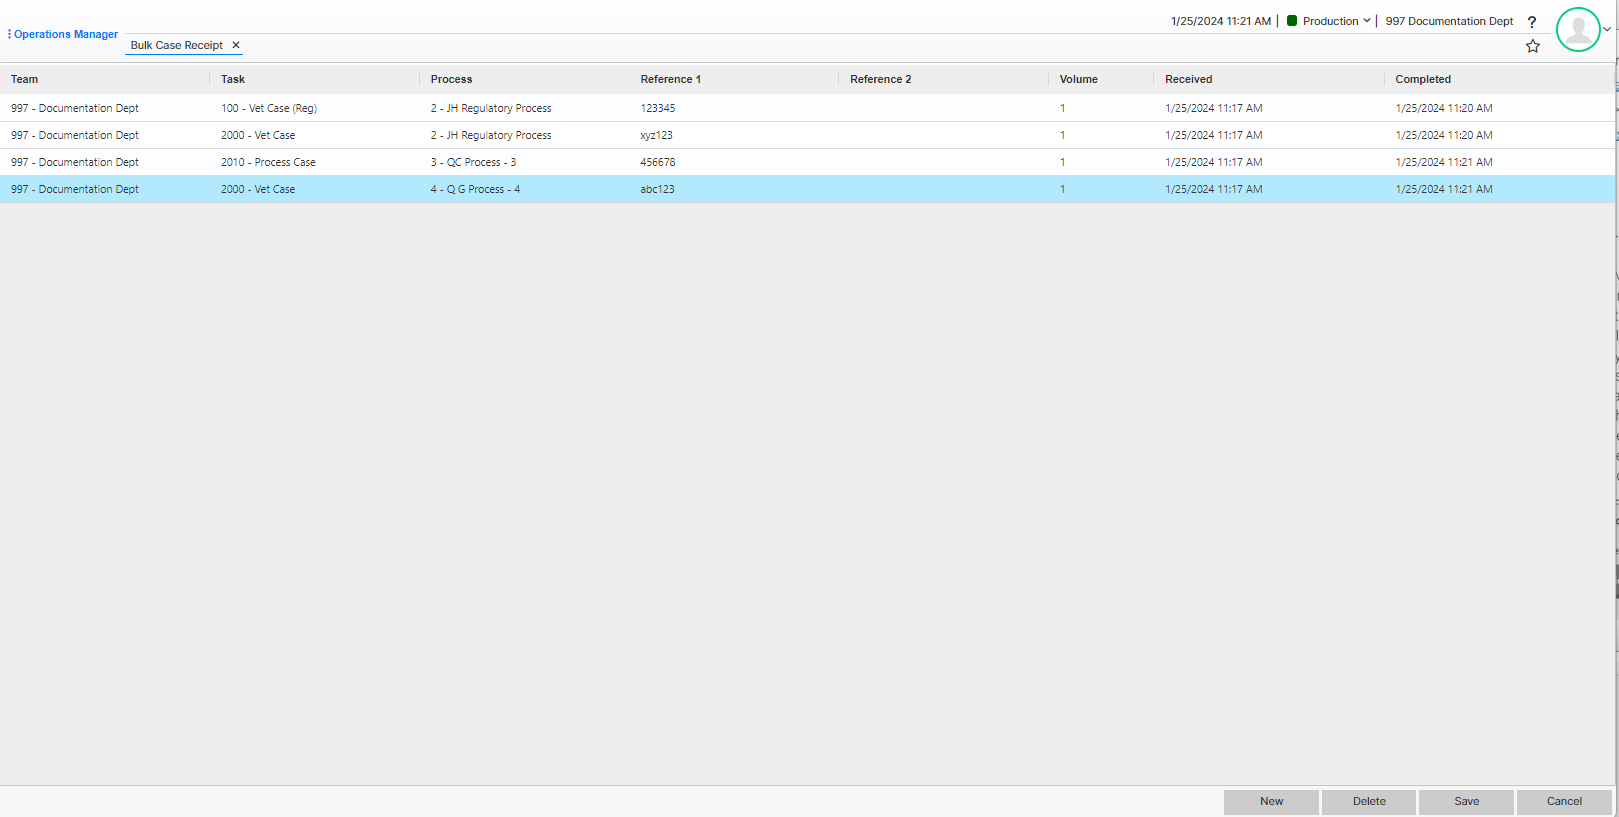Sort by the Team column header
This screenshot has height=817, width=1619.
(25, 79)
